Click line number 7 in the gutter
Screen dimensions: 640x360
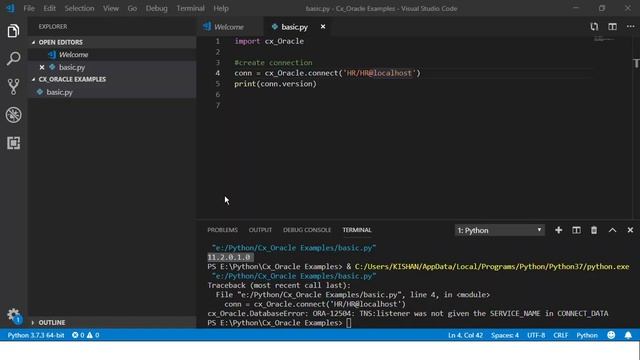click(218, 105)
